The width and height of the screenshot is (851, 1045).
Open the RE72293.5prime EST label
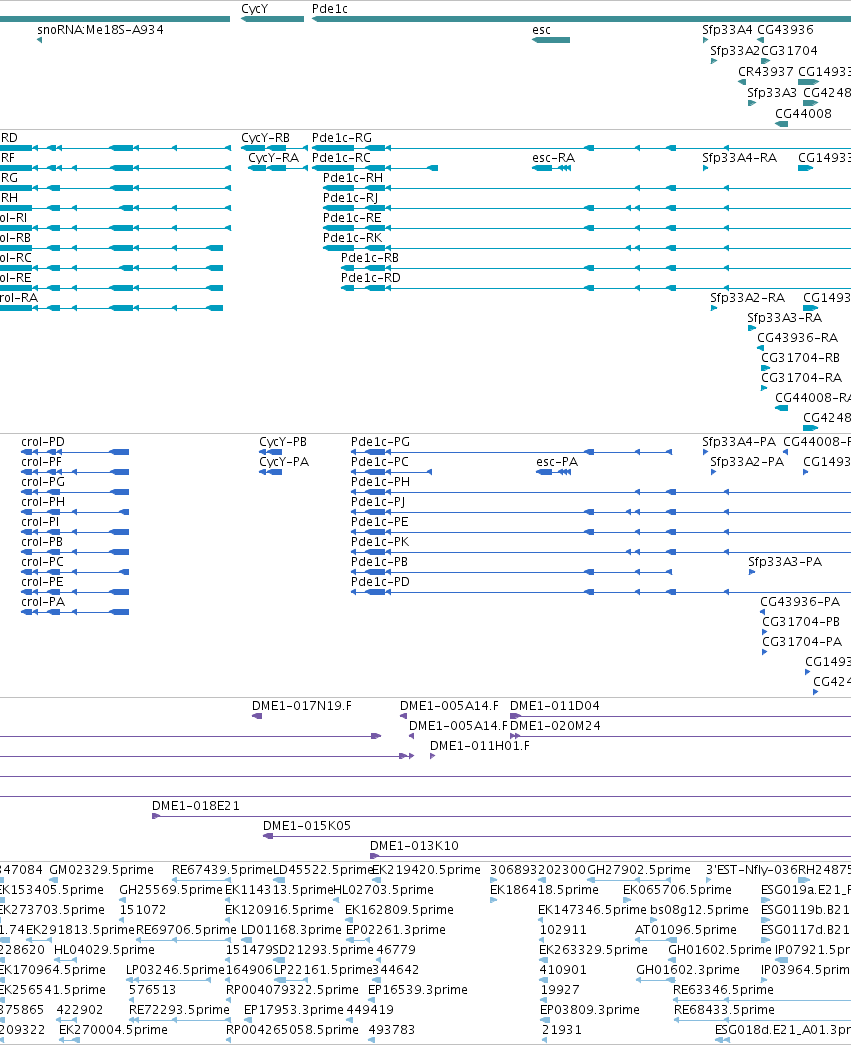tap(179, 1009)
